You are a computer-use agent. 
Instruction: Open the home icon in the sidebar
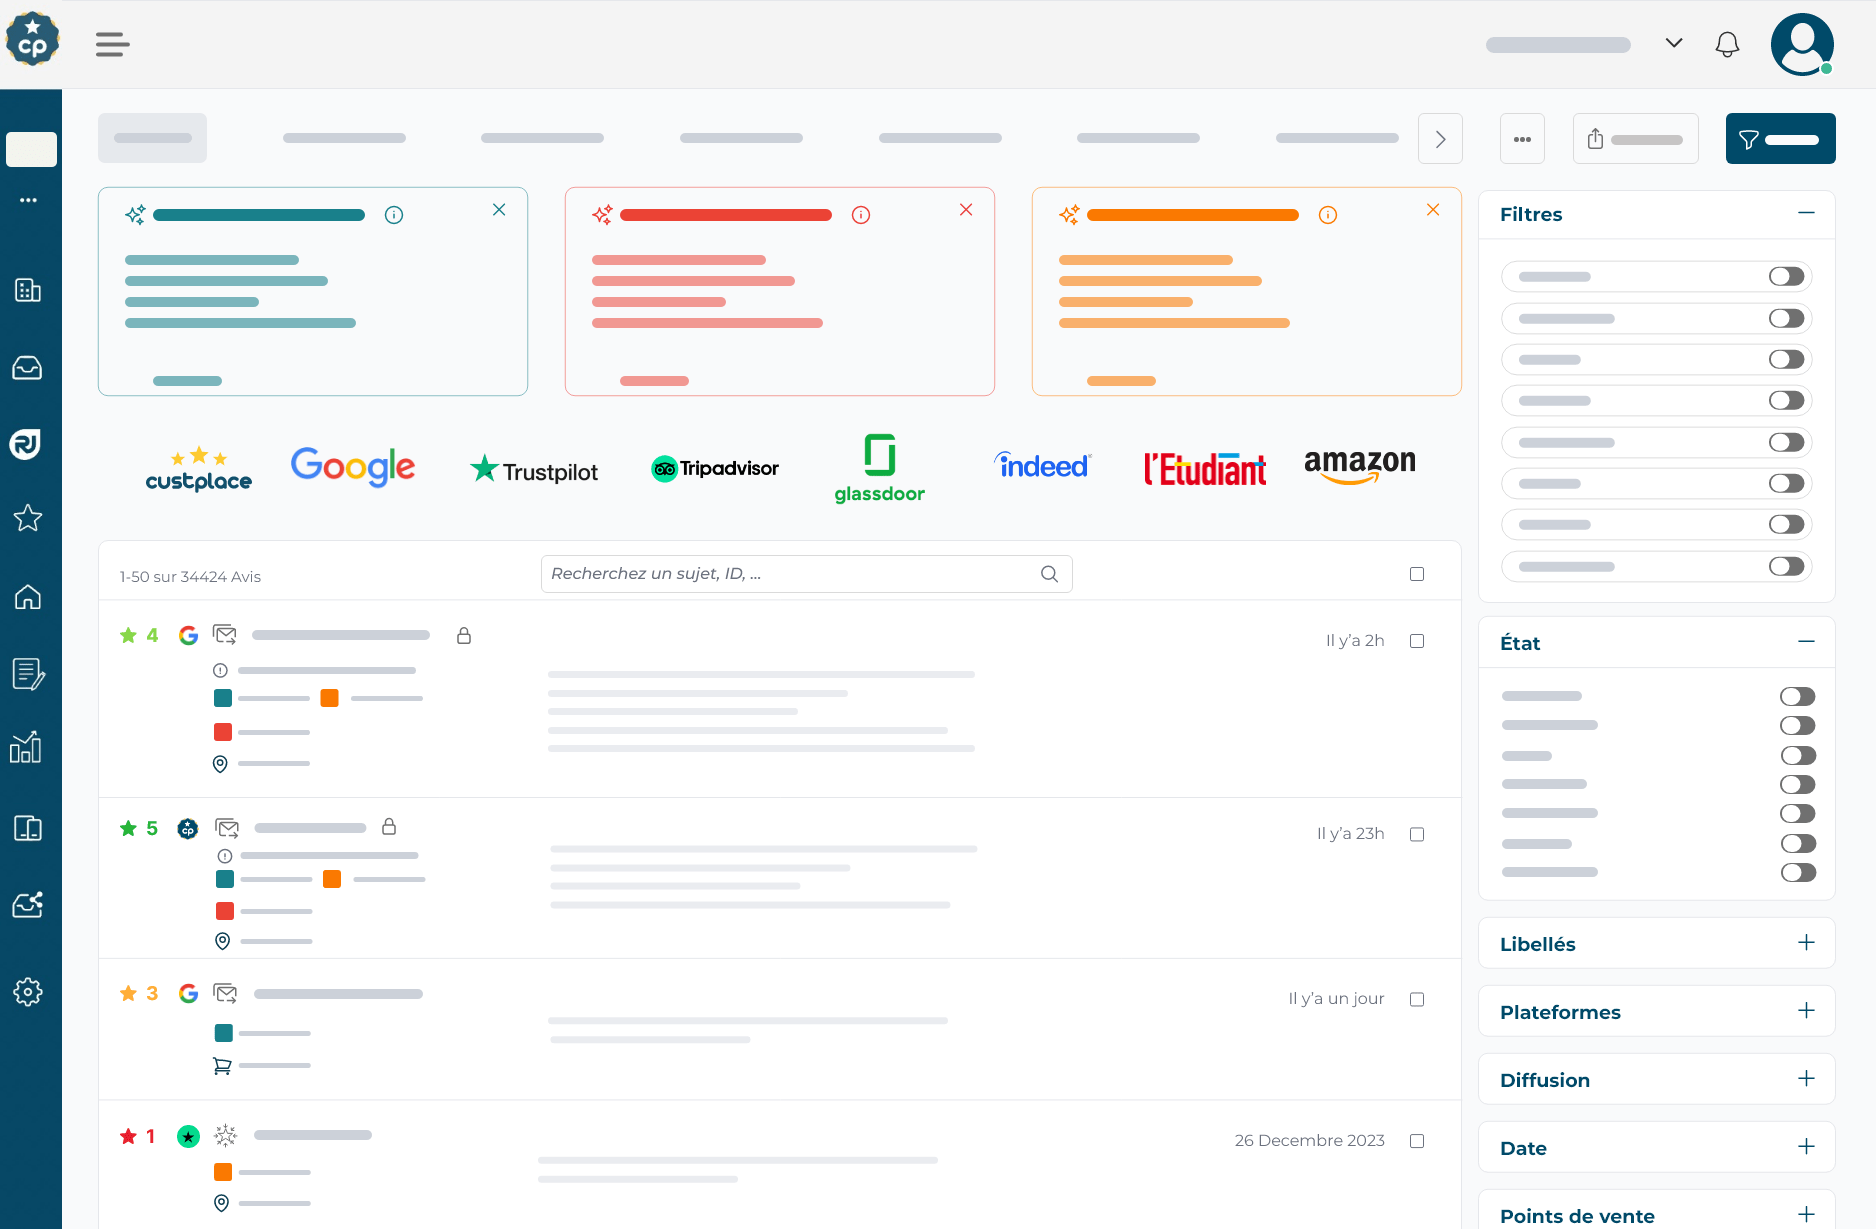tap(28, 597)
